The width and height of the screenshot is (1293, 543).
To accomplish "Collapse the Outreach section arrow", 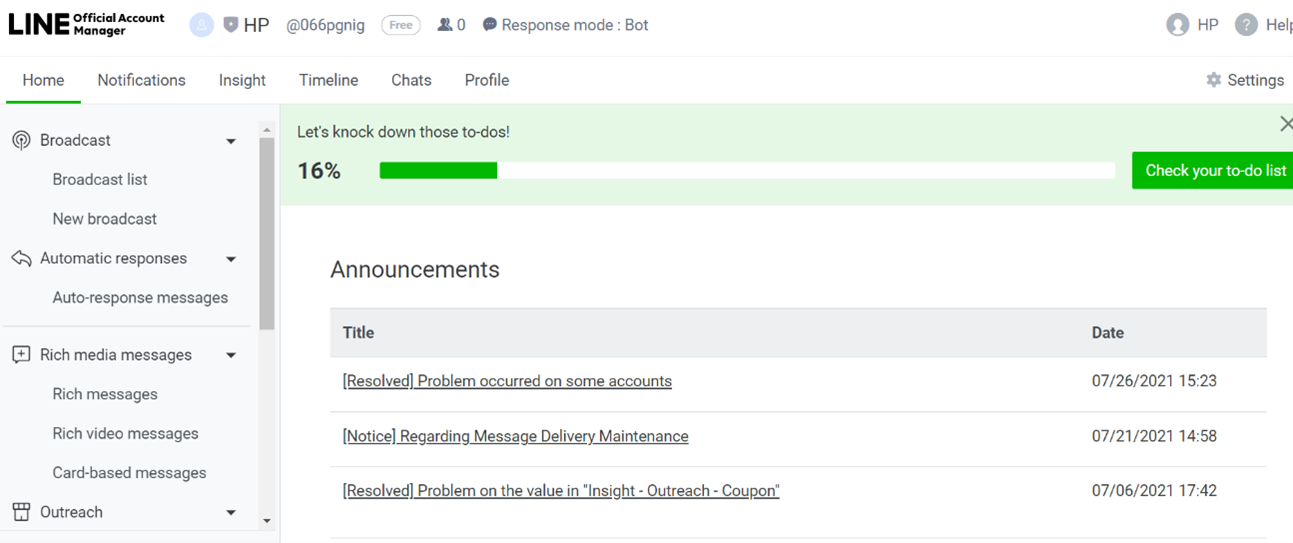I will pyautogui.click(x=231, y=513).
